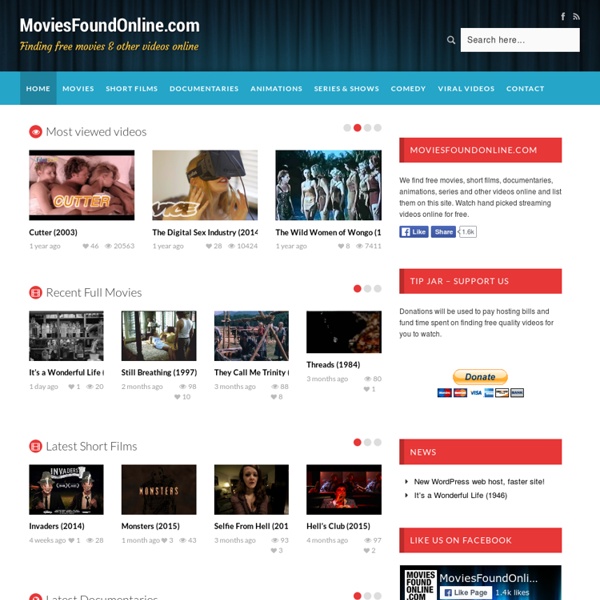The width and height of the screenshot is (600, 600).
Task: Open the Invaders (2014) title link
Action: click(x=57, y=526)
